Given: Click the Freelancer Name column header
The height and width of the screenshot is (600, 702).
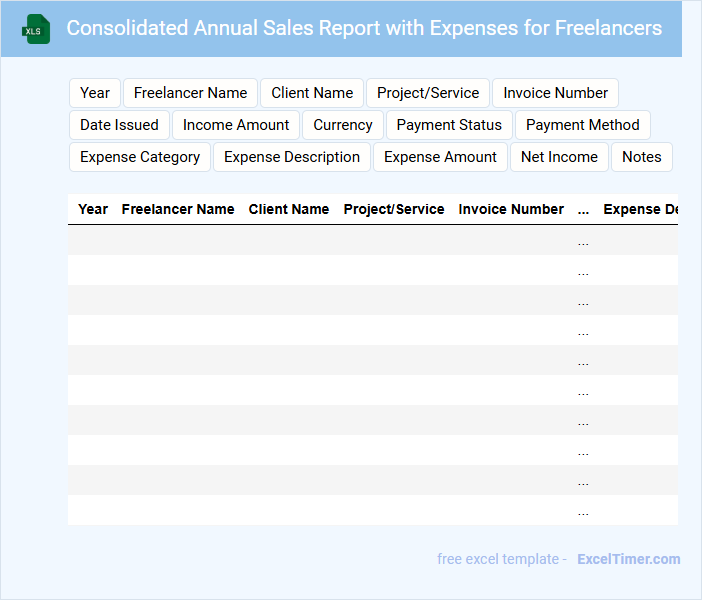Looking at the screenshot, I should (x=178, y=209).
